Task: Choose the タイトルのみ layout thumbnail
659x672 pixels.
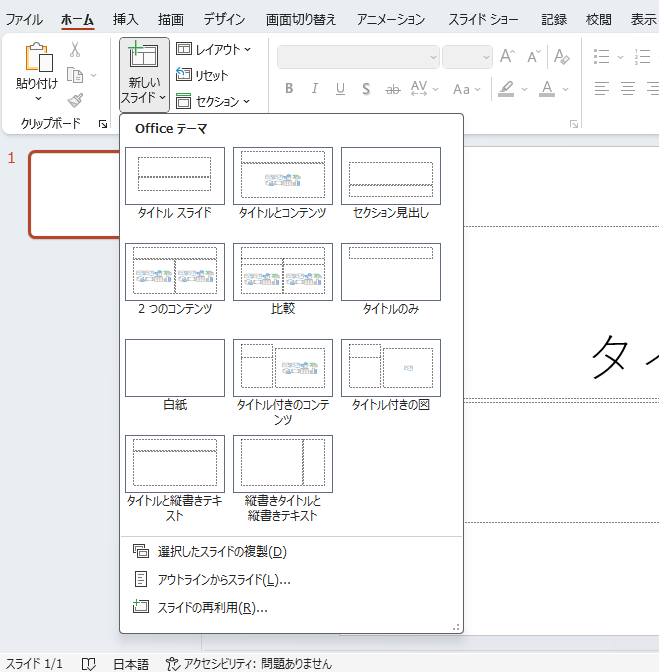Action: (x=391, y=272)
